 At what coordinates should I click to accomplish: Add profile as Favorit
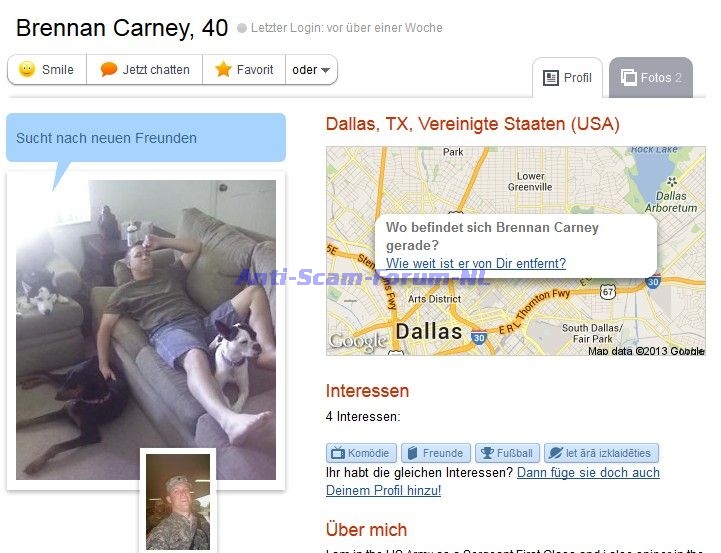[244, 69]
